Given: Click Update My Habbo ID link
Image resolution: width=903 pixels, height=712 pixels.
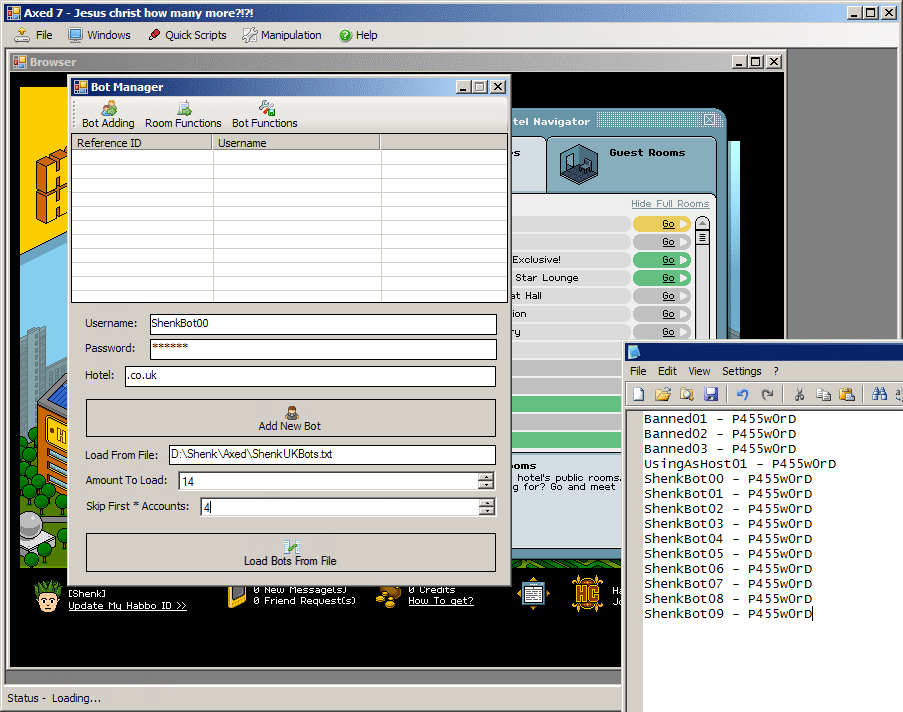Looking at the screenshot, I should pos(127,605).
